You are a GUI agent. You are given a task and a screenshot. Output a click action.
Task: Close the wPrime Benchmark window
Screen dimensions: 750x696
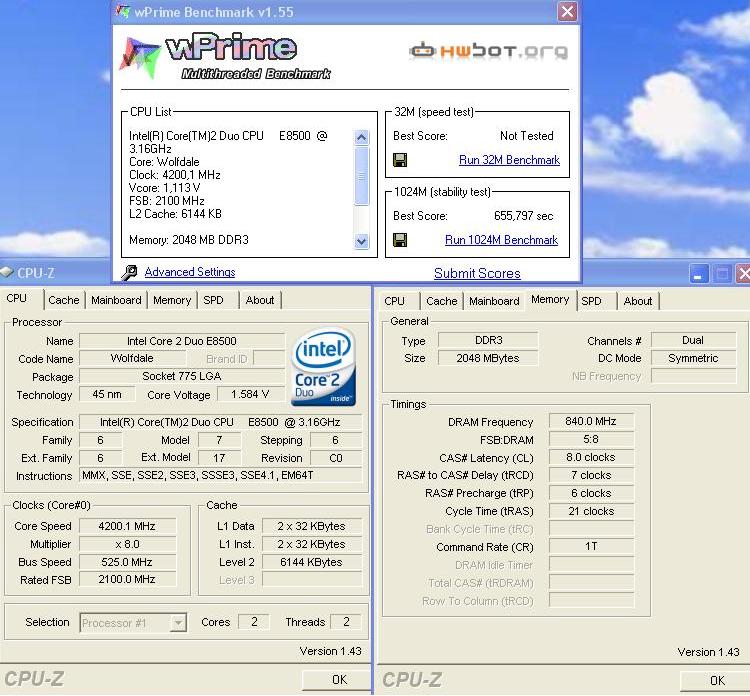pyautogui.click(x=567, y=11)
